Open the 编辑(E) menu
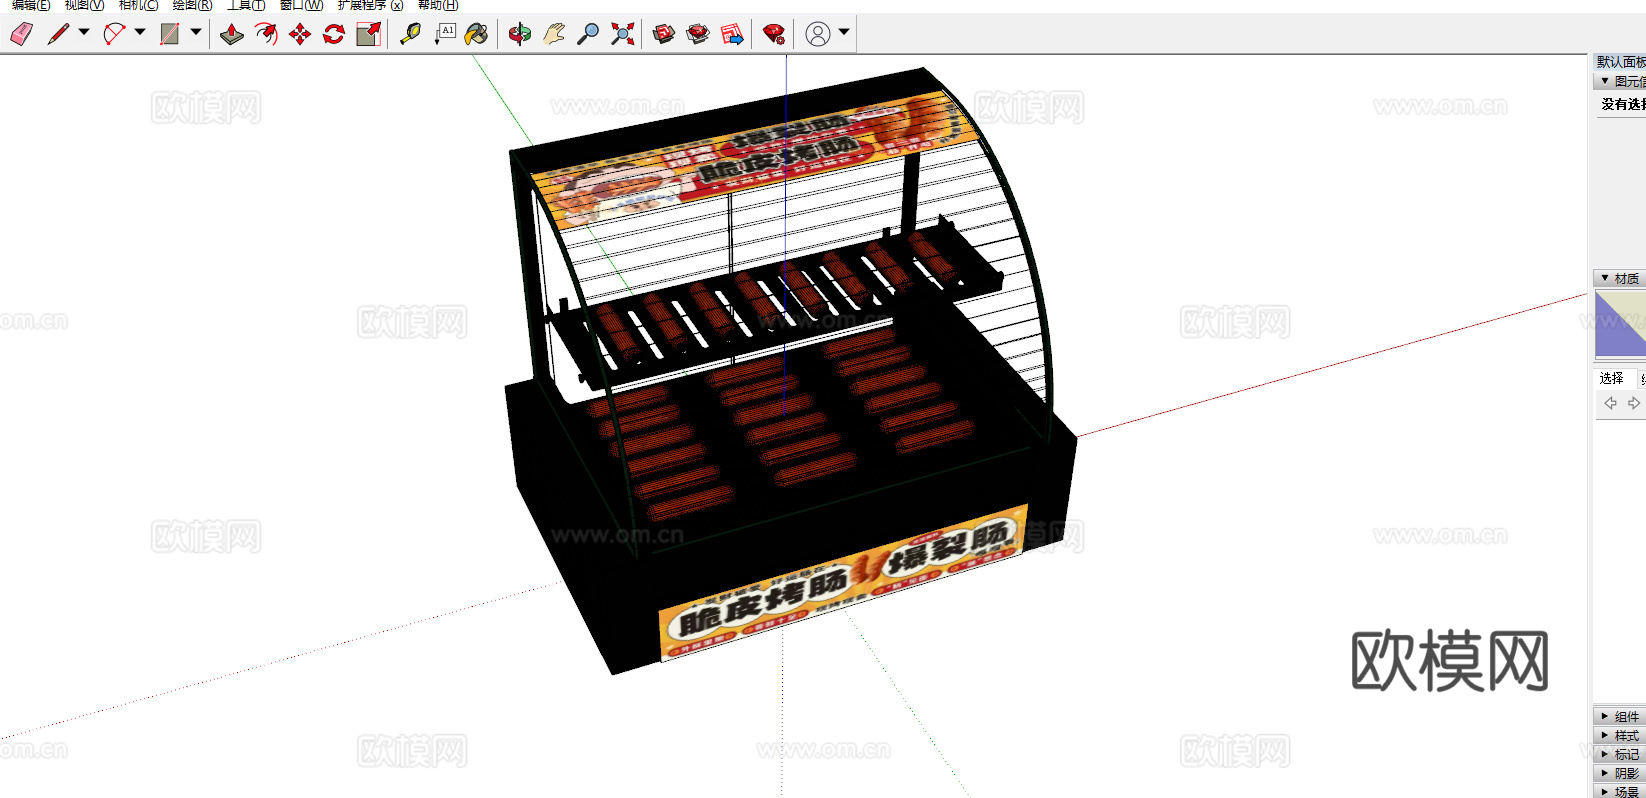Screen dimensions: 1646x798 [x=31, y=5]
